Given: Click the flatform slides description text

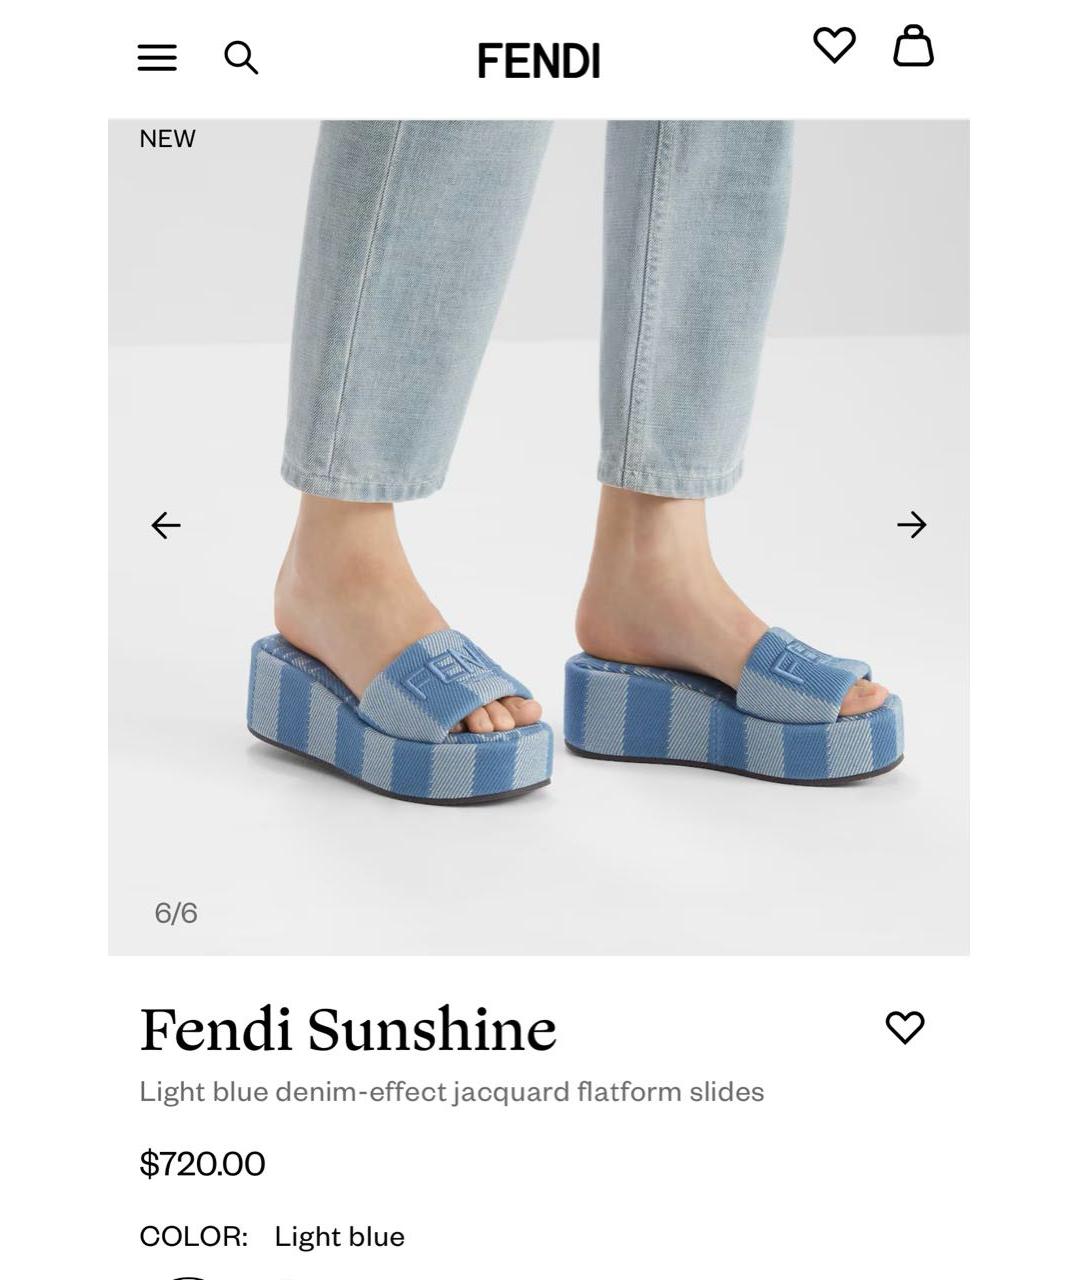Looking at the screenshot, I should pyautogui.click(x=452, y=1091).
